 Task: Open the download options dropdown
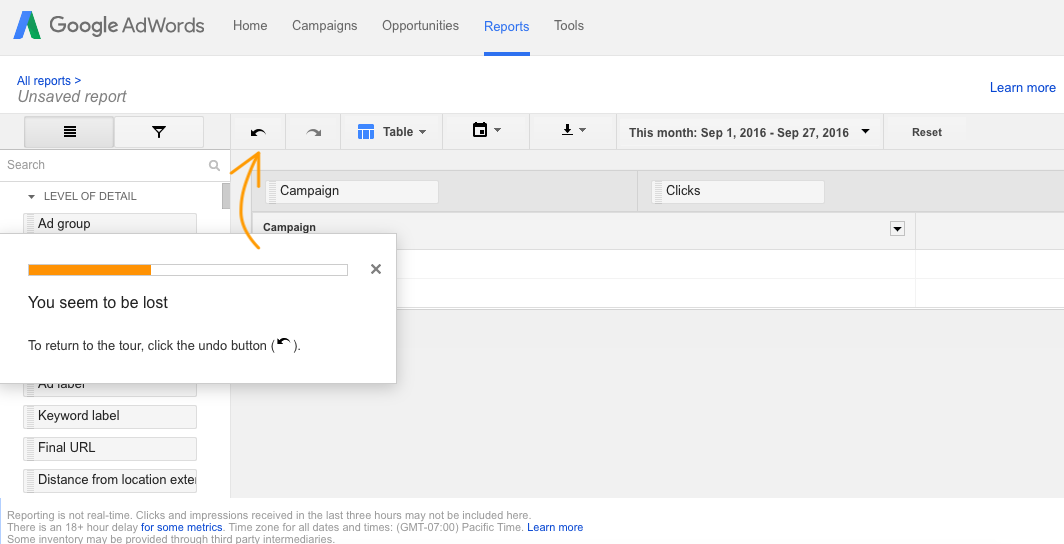(x=573, y=130)
